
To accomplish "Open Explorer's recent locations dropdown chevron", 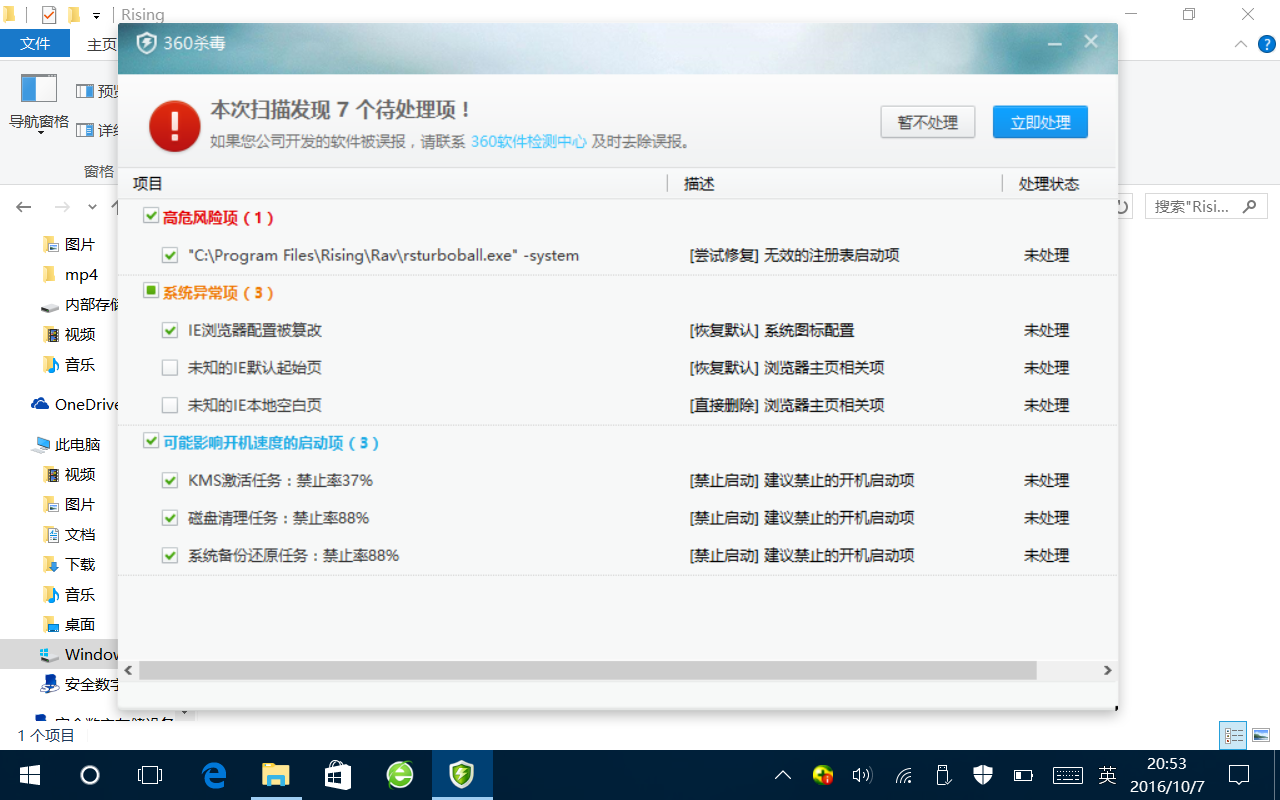I will coord(92,207).
